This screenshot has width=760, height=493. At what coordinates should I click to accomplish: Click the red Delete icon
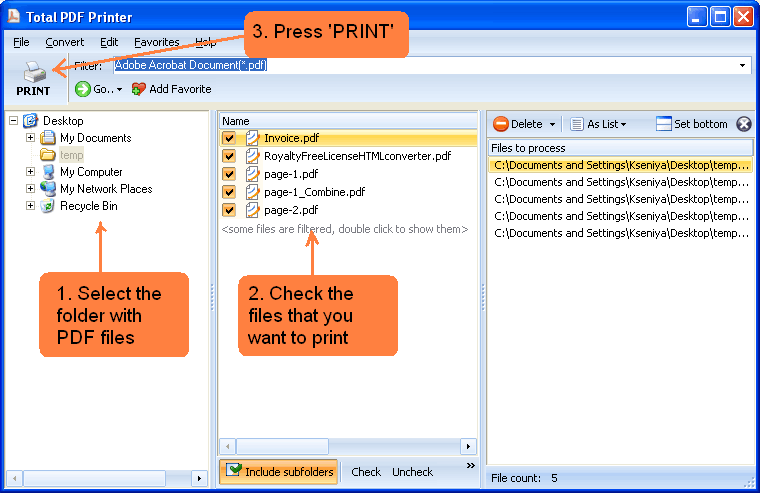(x=500, y=124)
